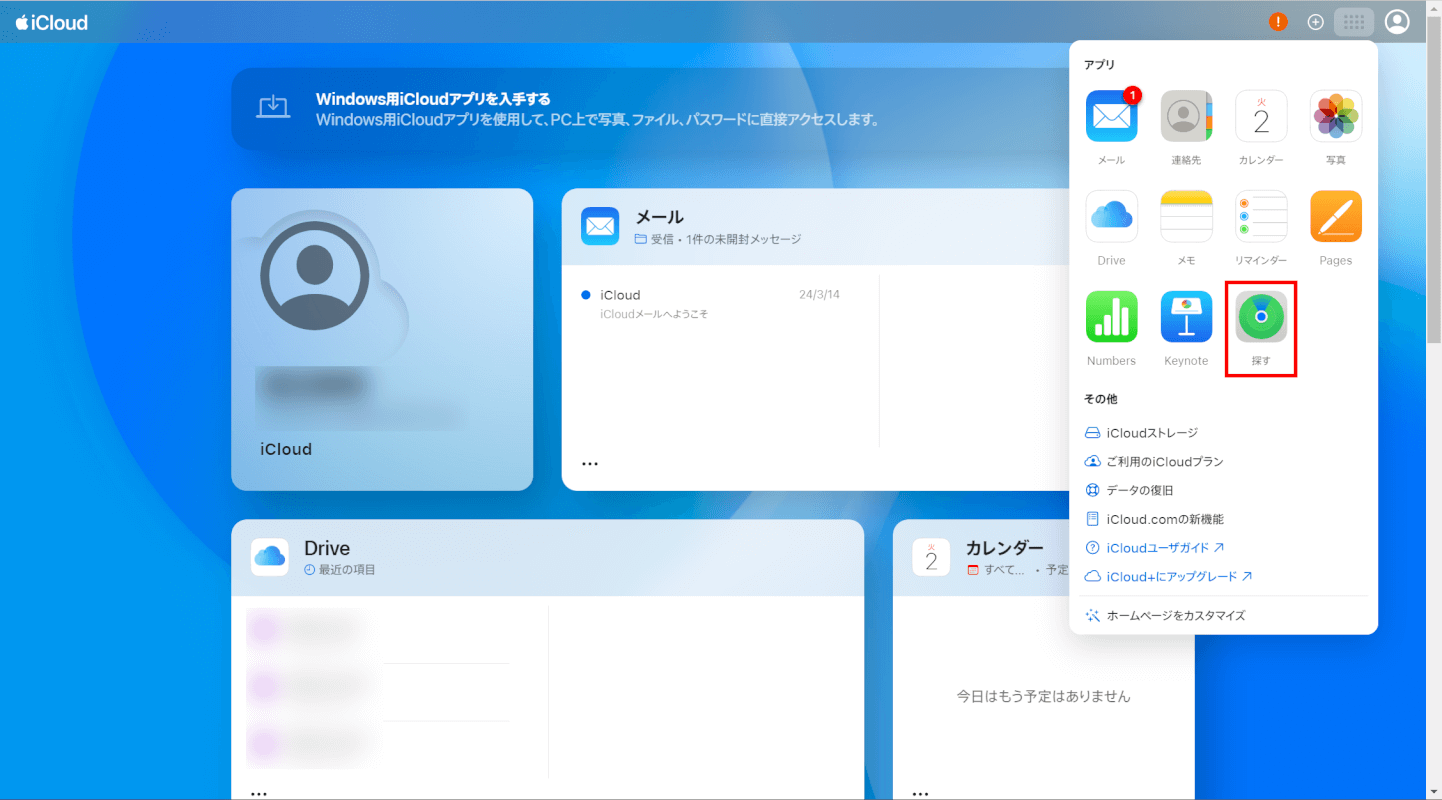This screenshot has width=1442, height=800.
Task: Click the Calendar tile date icon
Action: click(931, 557)
